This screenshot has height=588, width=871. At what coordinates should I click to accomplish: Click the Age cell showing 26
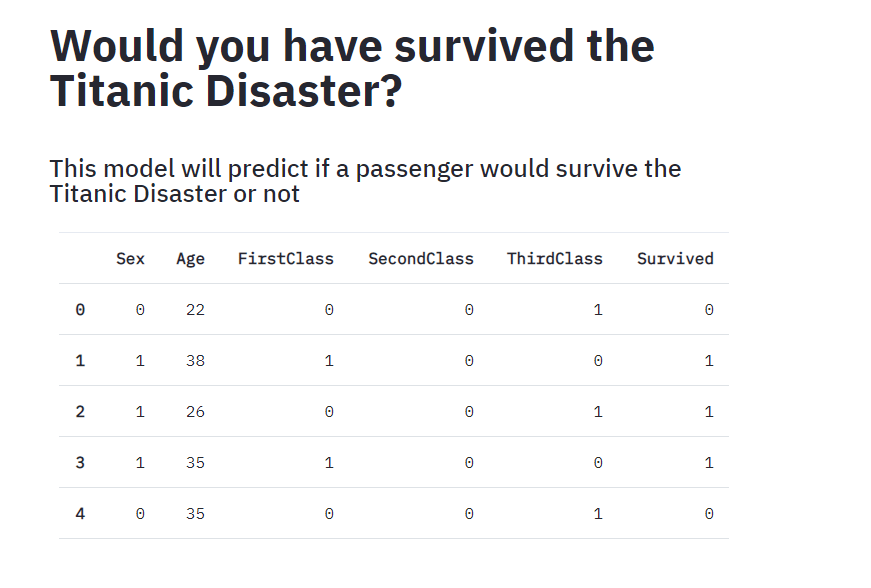point(195,411)
